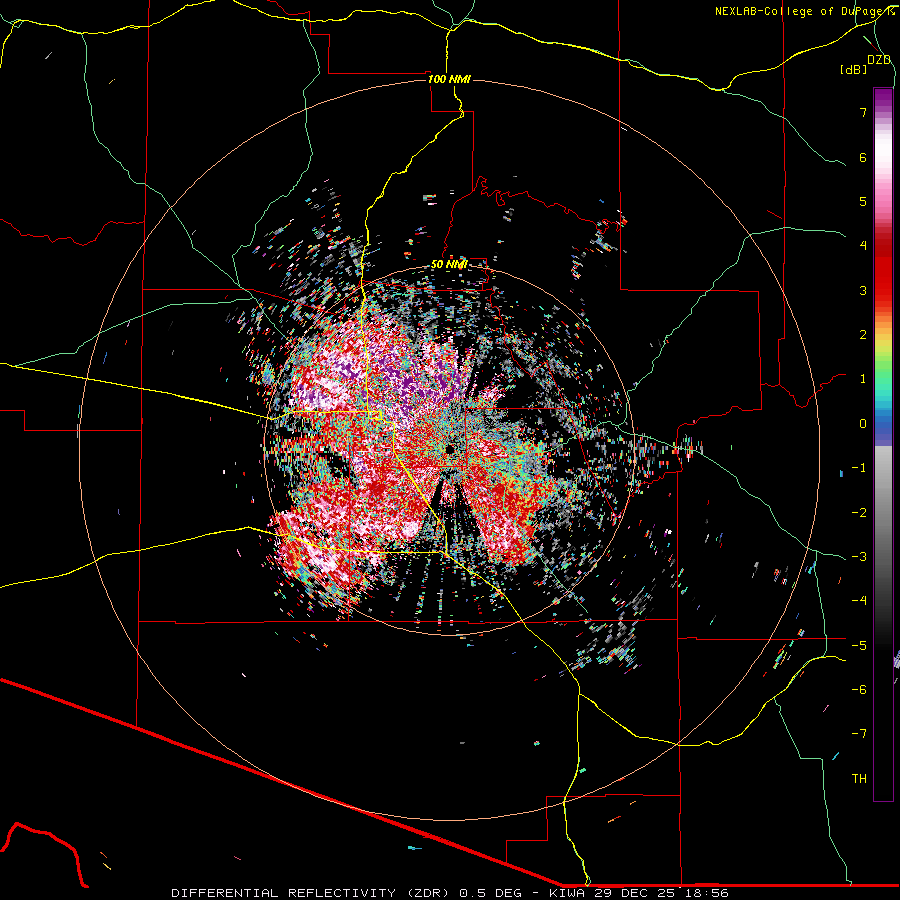Click the "-4" value on the scale
Screen dimensions: 900x900
[859, 601]
